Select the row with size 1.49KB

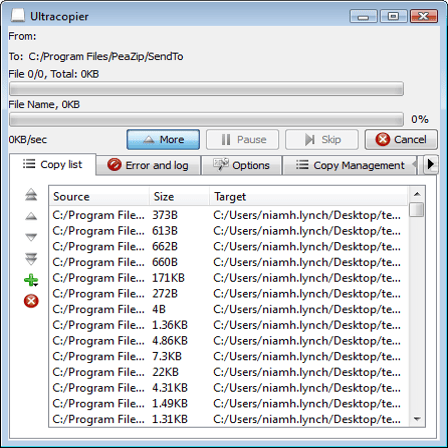tap(228, 403)
